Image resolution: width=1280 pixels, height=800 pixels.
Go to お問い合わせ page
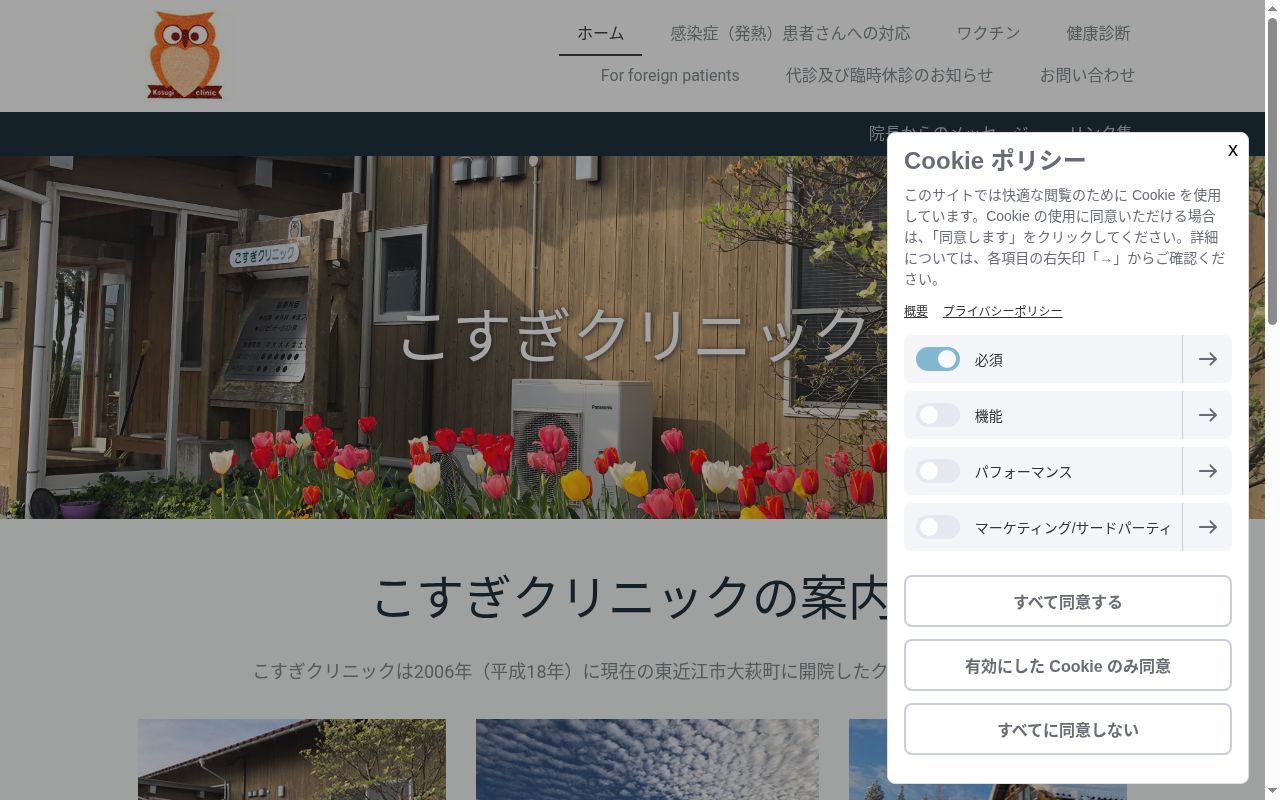(1087, 75)
